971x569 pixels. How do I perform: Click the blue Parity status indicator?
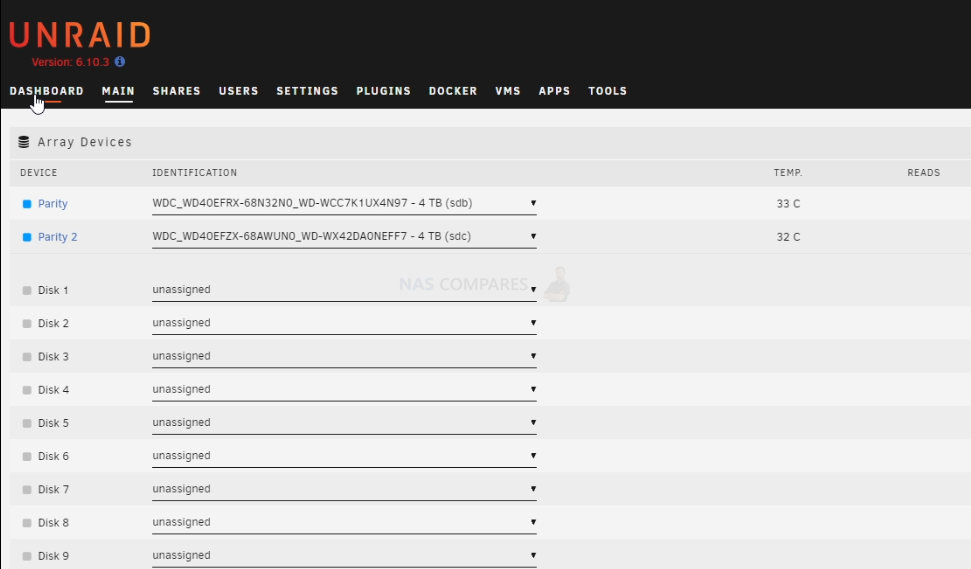[x=27, y=204]
